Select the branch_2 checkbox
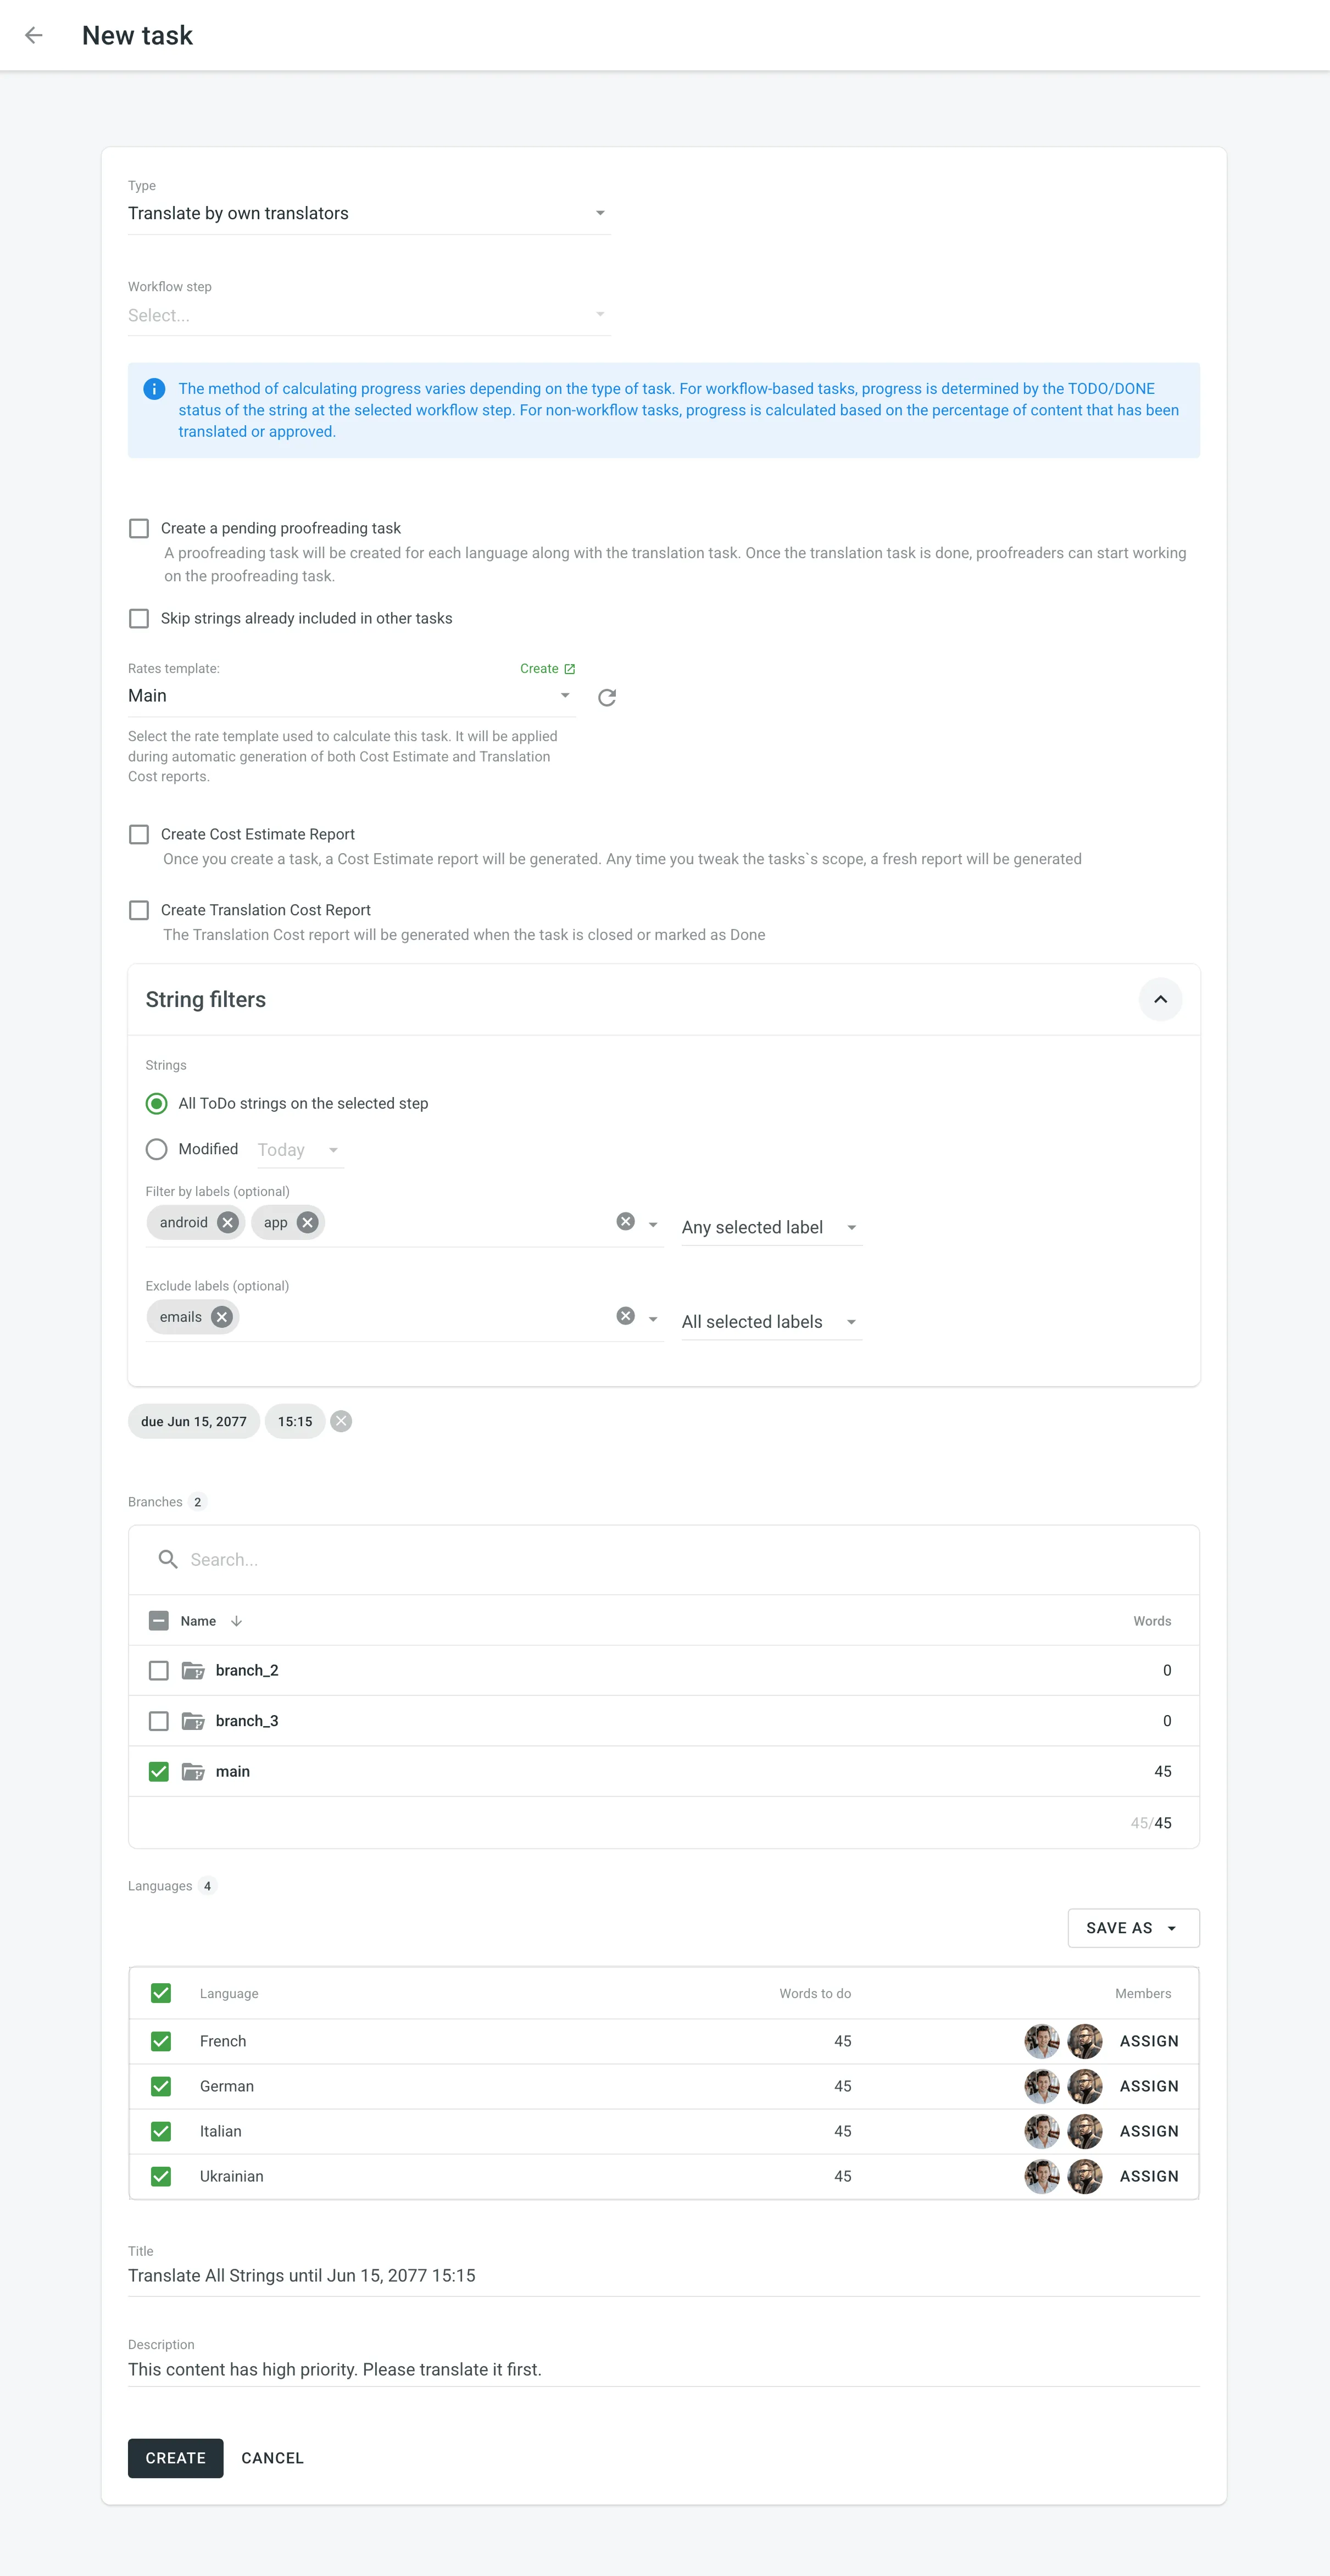The height and width of the screenshot is (2576, 1330). click(x=158, y=1669)
